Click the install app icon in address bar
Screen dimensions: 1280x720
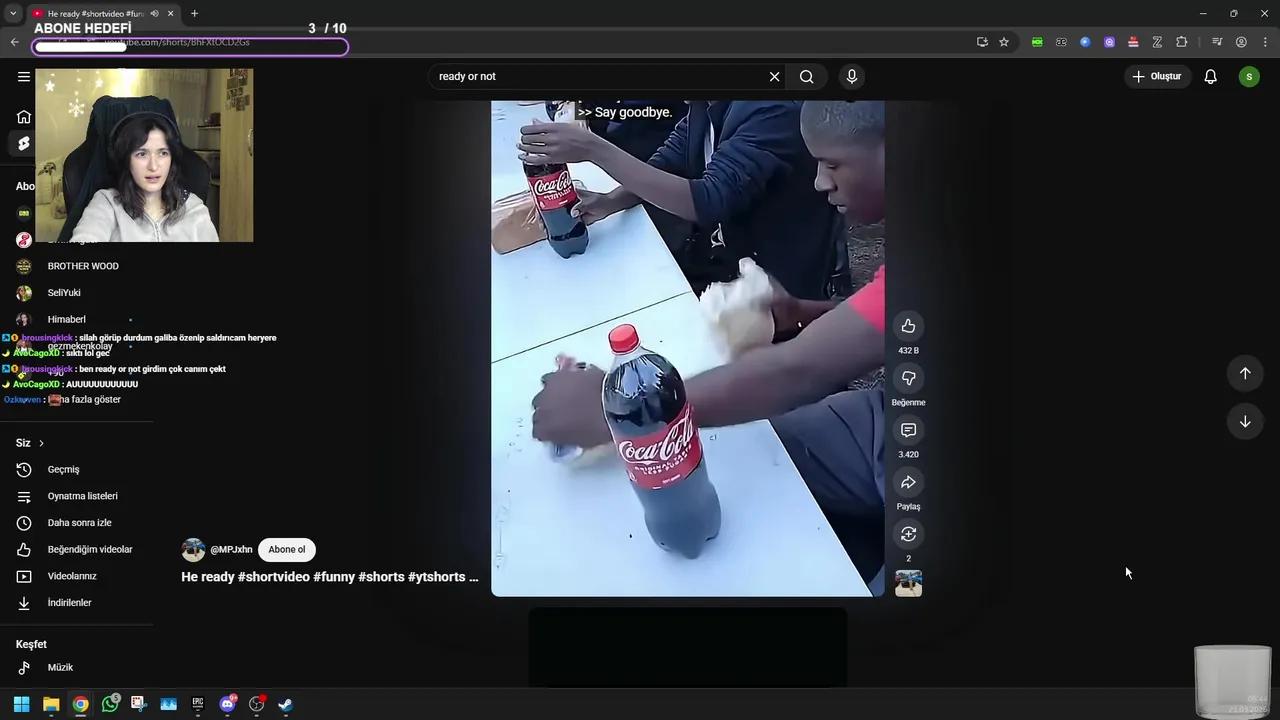(x=982, y=42)
